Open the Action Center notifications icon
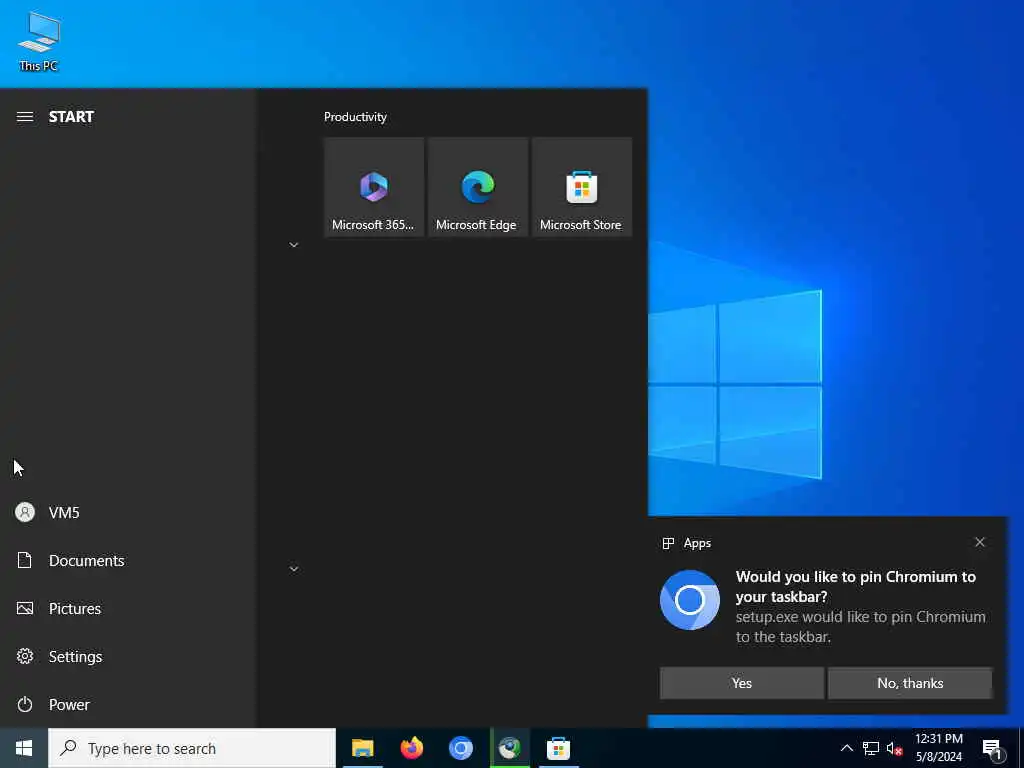 pos(993,748)
